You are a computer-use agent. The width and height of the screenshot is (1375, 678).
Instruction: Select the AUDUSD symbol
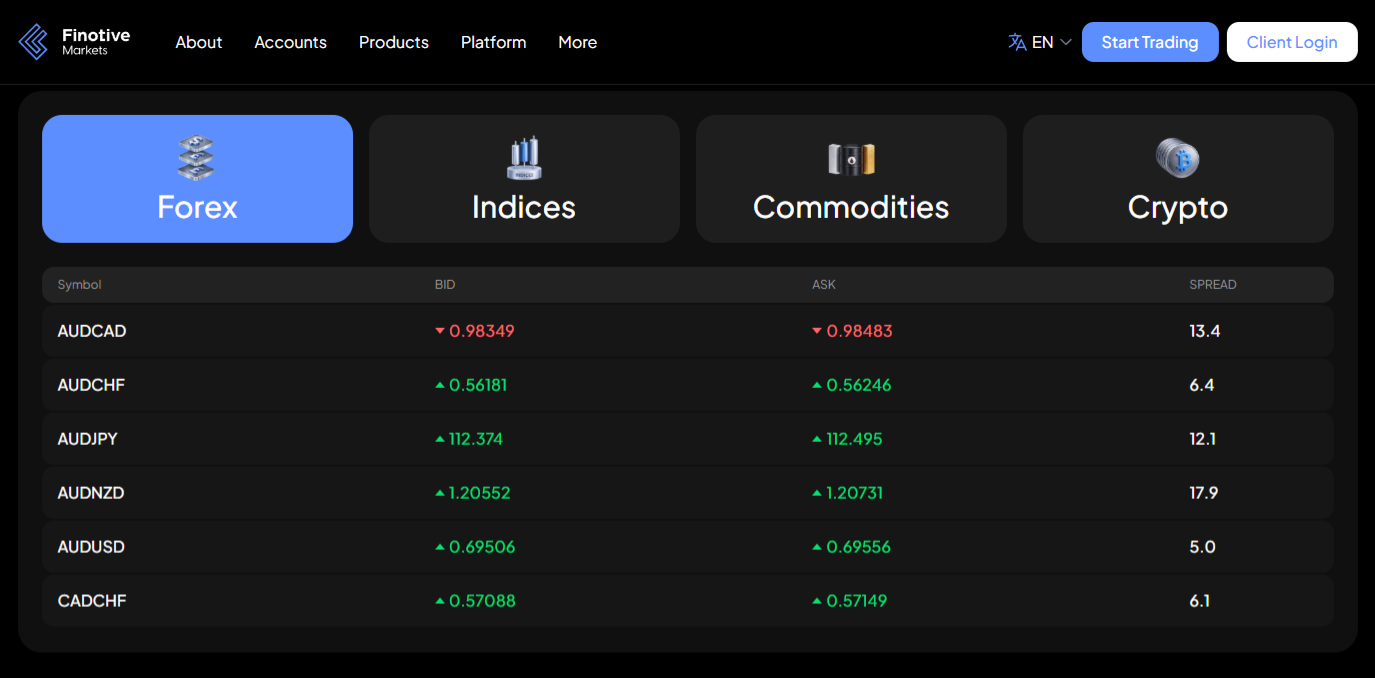click(x=91, y=547)
